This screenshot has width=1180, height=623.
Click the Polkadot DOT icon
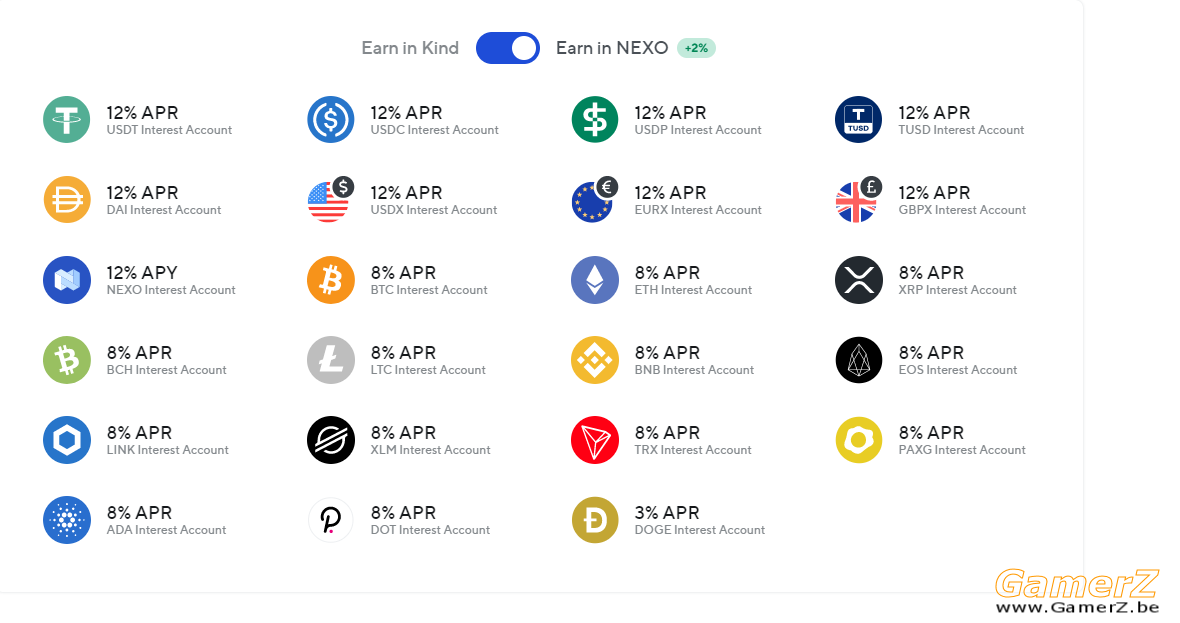pos(331,520)
